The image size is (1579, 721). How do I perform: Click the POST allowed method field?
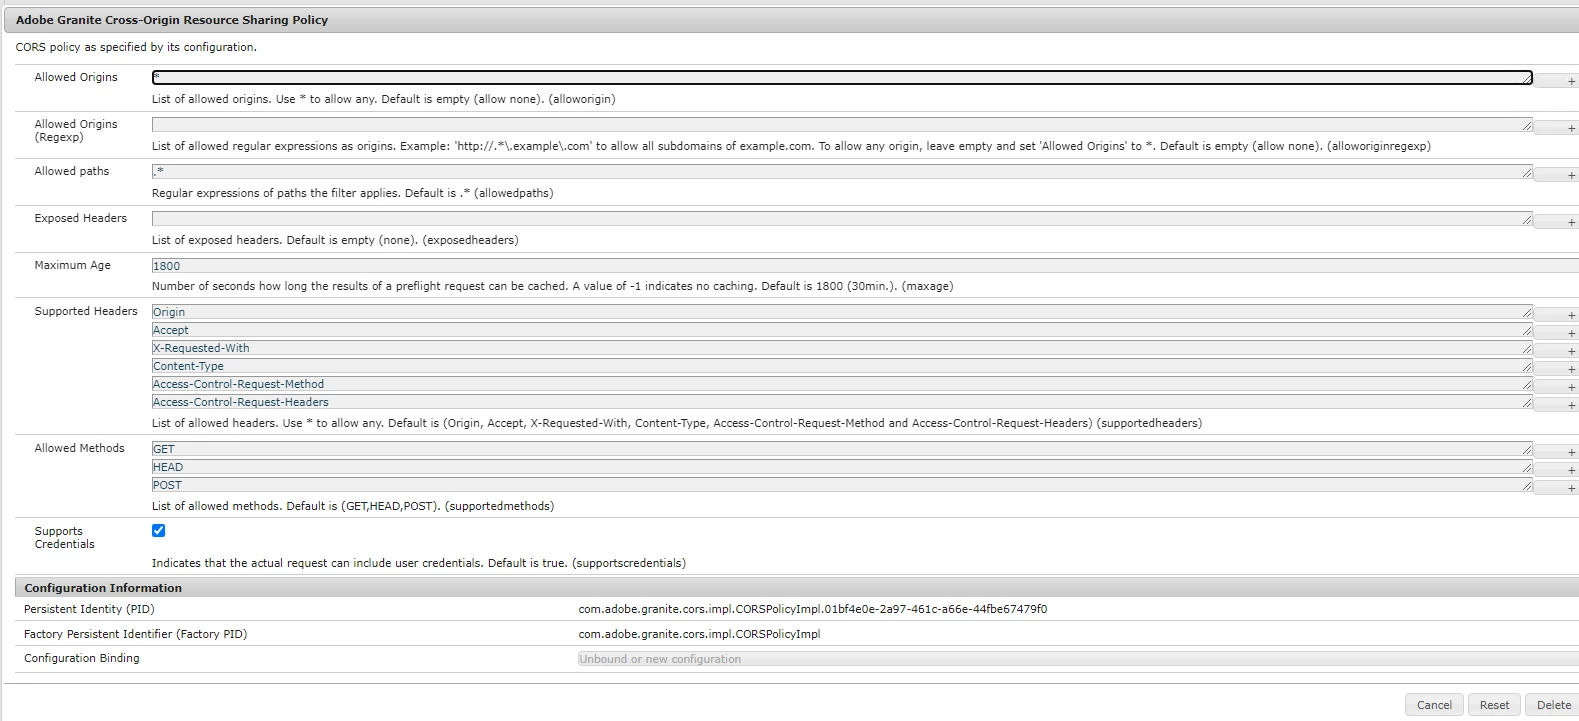coord(842,485)
